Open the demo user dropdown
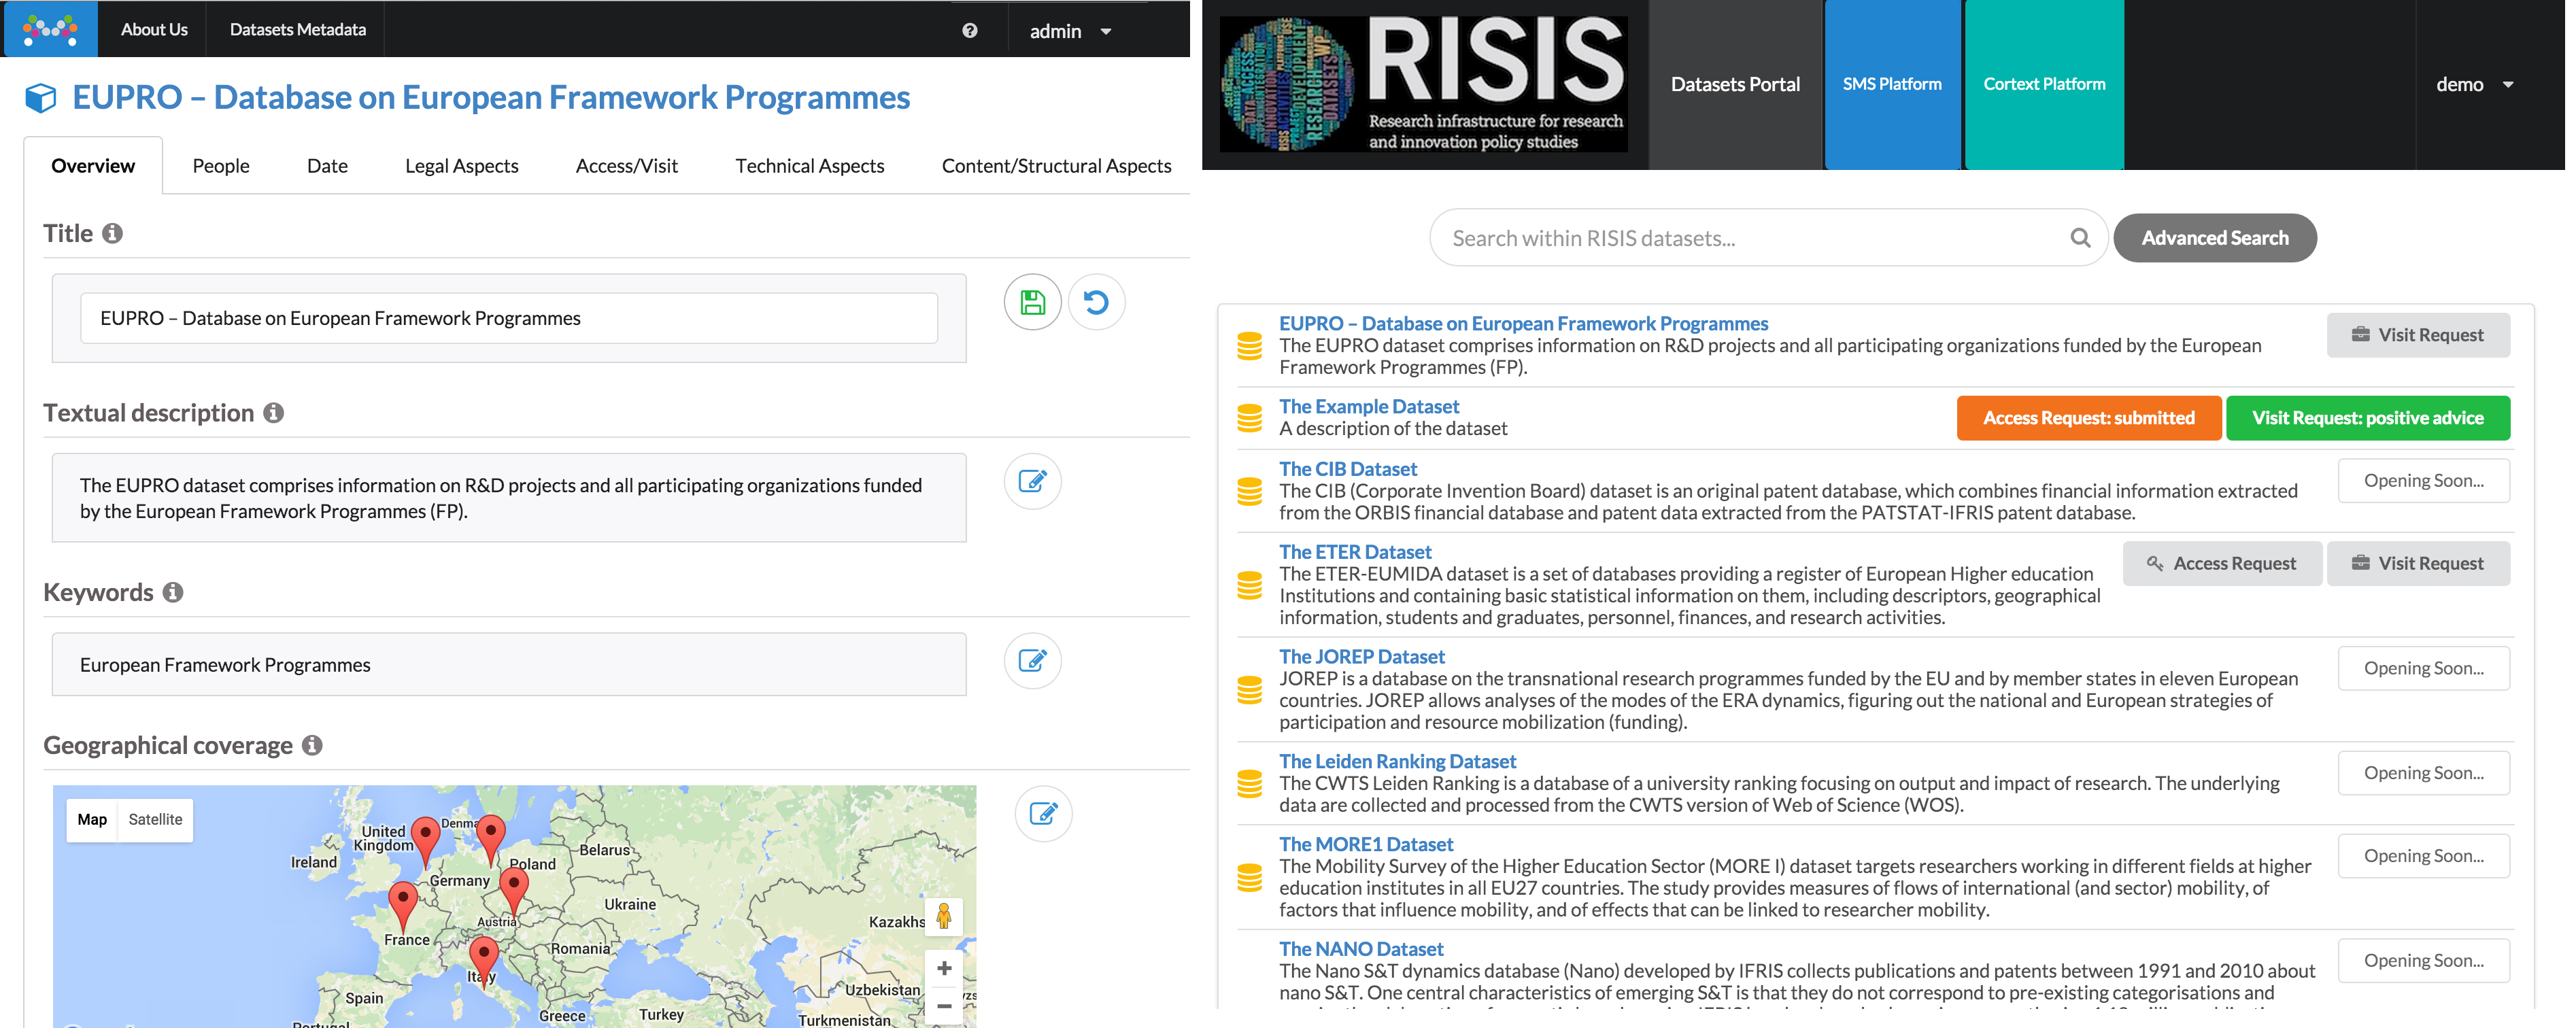Viewport: 2576px width, 1028px height. coord(2474,85)
